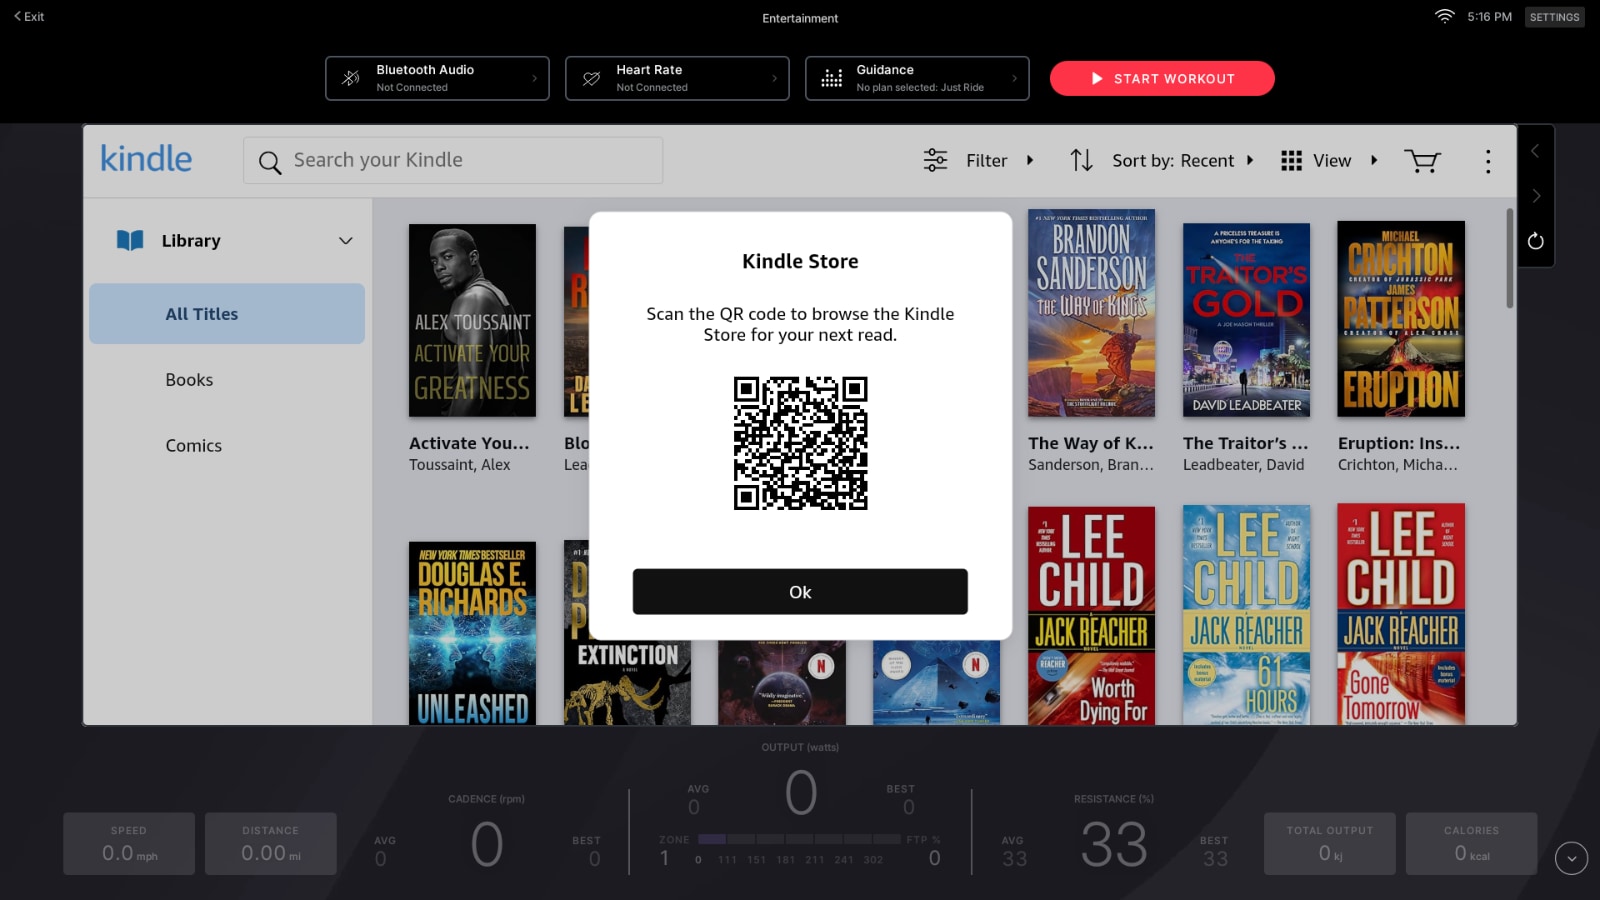Click the 5:16 PM clock
The image size is (1600, 900).
click(1489, 17)
